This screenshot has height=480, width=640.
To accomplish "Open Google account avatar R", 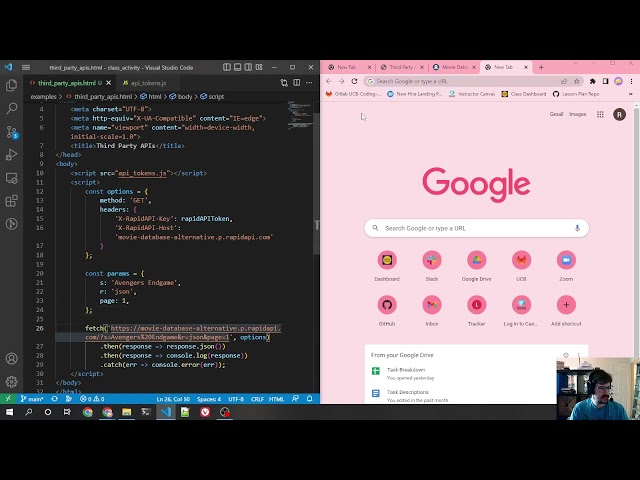I will 619,114.
